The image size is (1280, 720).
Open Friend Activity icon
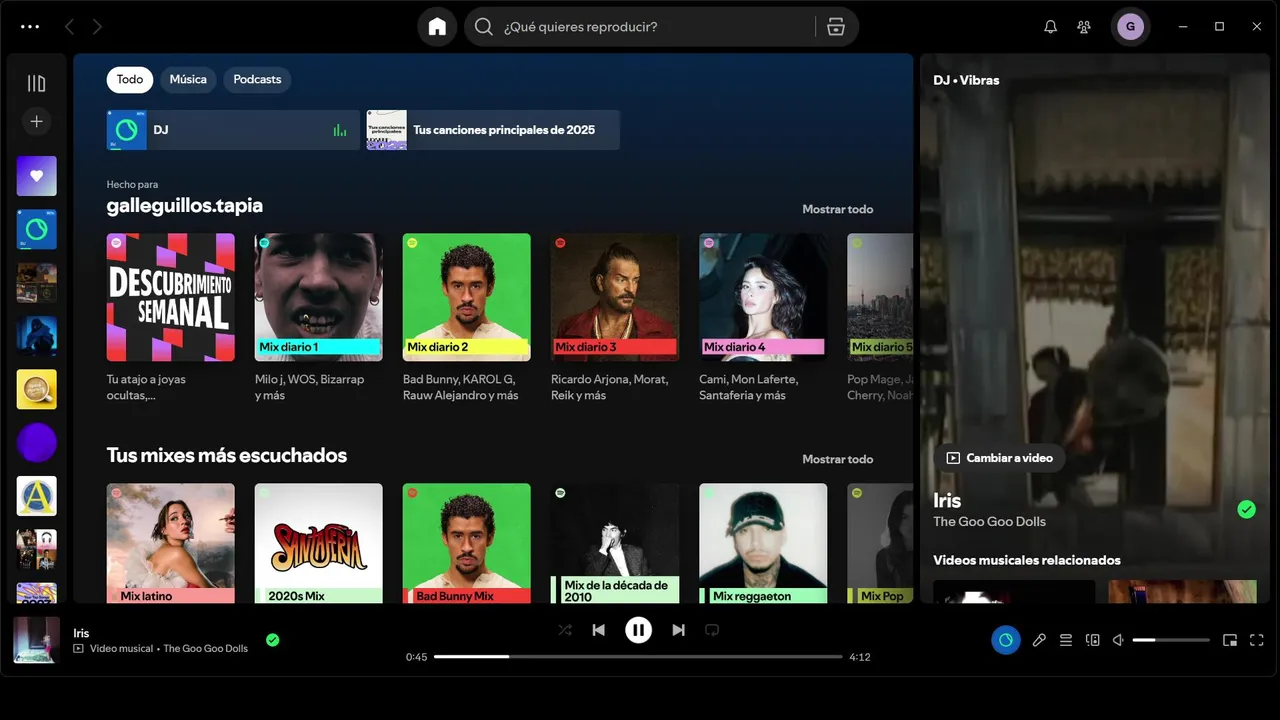point(1084,27)
